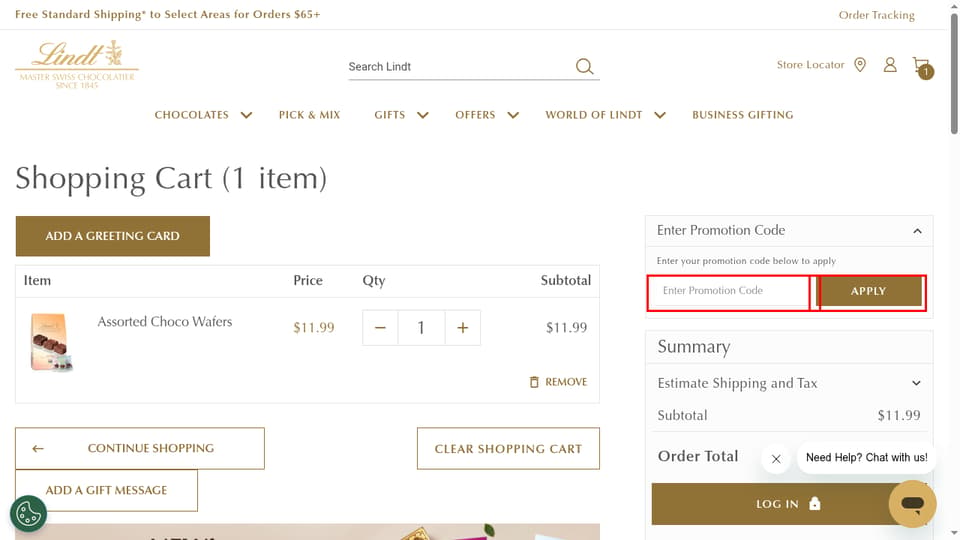960x540 pixels.
Task: Click Assorted Choco Wafers product thumbnail
Action: (51, 342)
